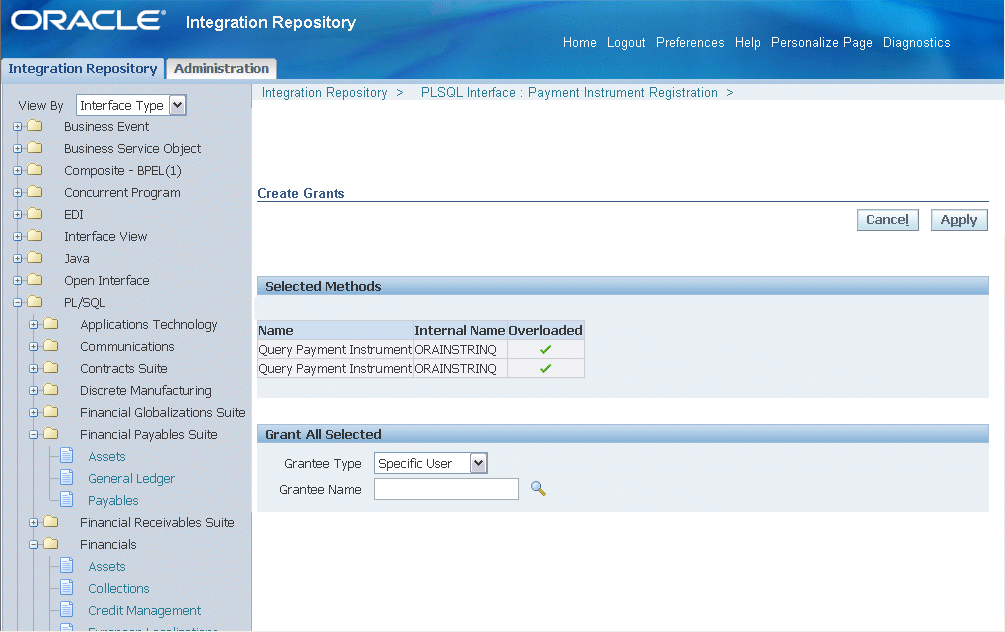Click the Applications Technology folder icon
Screen dimensions: 1005x632
pyautogui.click(x=51, y=324)
